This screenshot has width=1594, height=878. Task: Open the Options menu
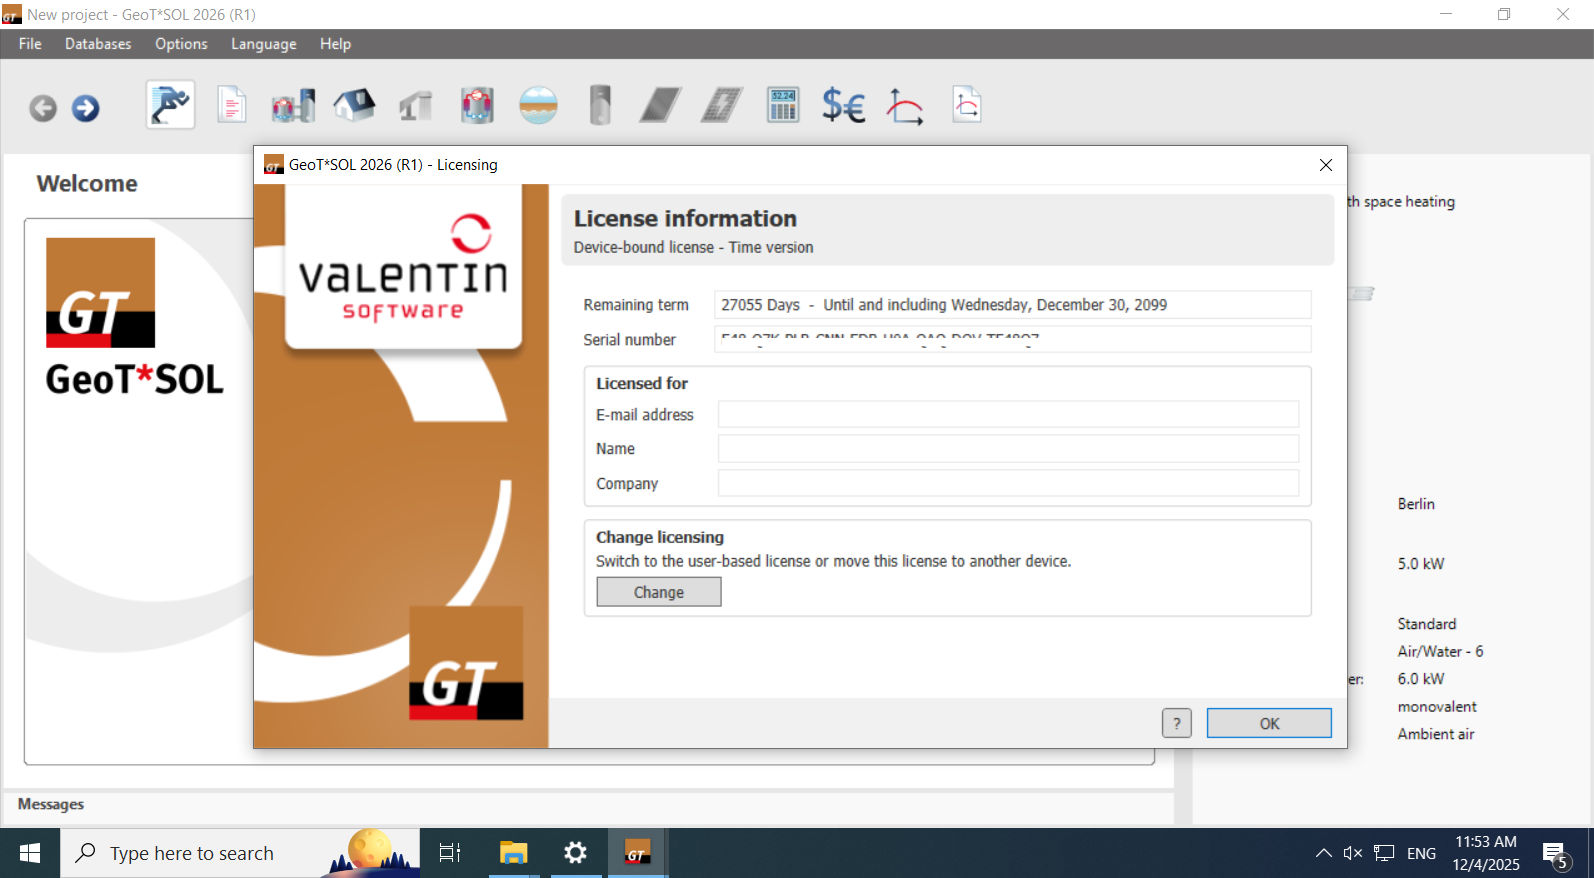point(181,44)
